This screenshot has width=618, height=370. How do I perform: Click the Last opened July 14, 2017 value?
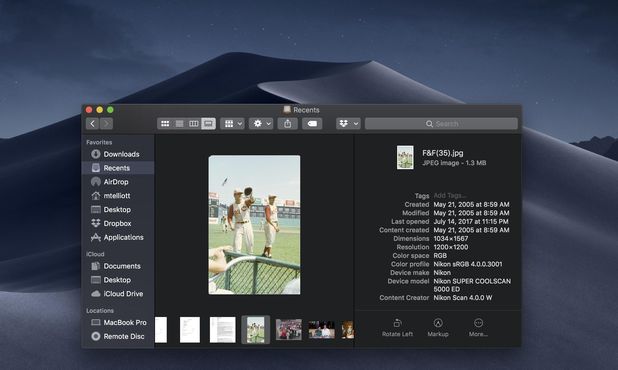click(471, 221)
